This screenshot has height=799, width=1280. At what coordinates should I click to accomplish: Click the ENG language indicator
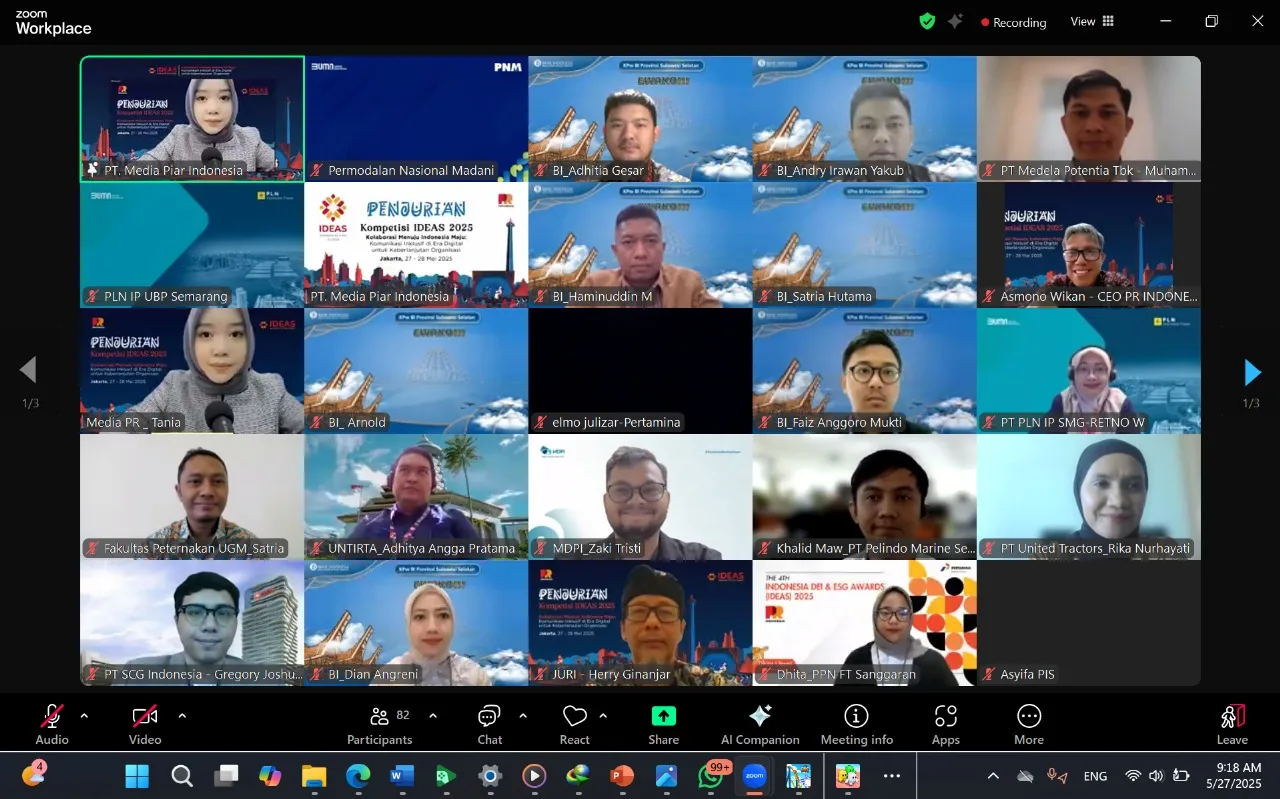click(x=1095, y=776)
